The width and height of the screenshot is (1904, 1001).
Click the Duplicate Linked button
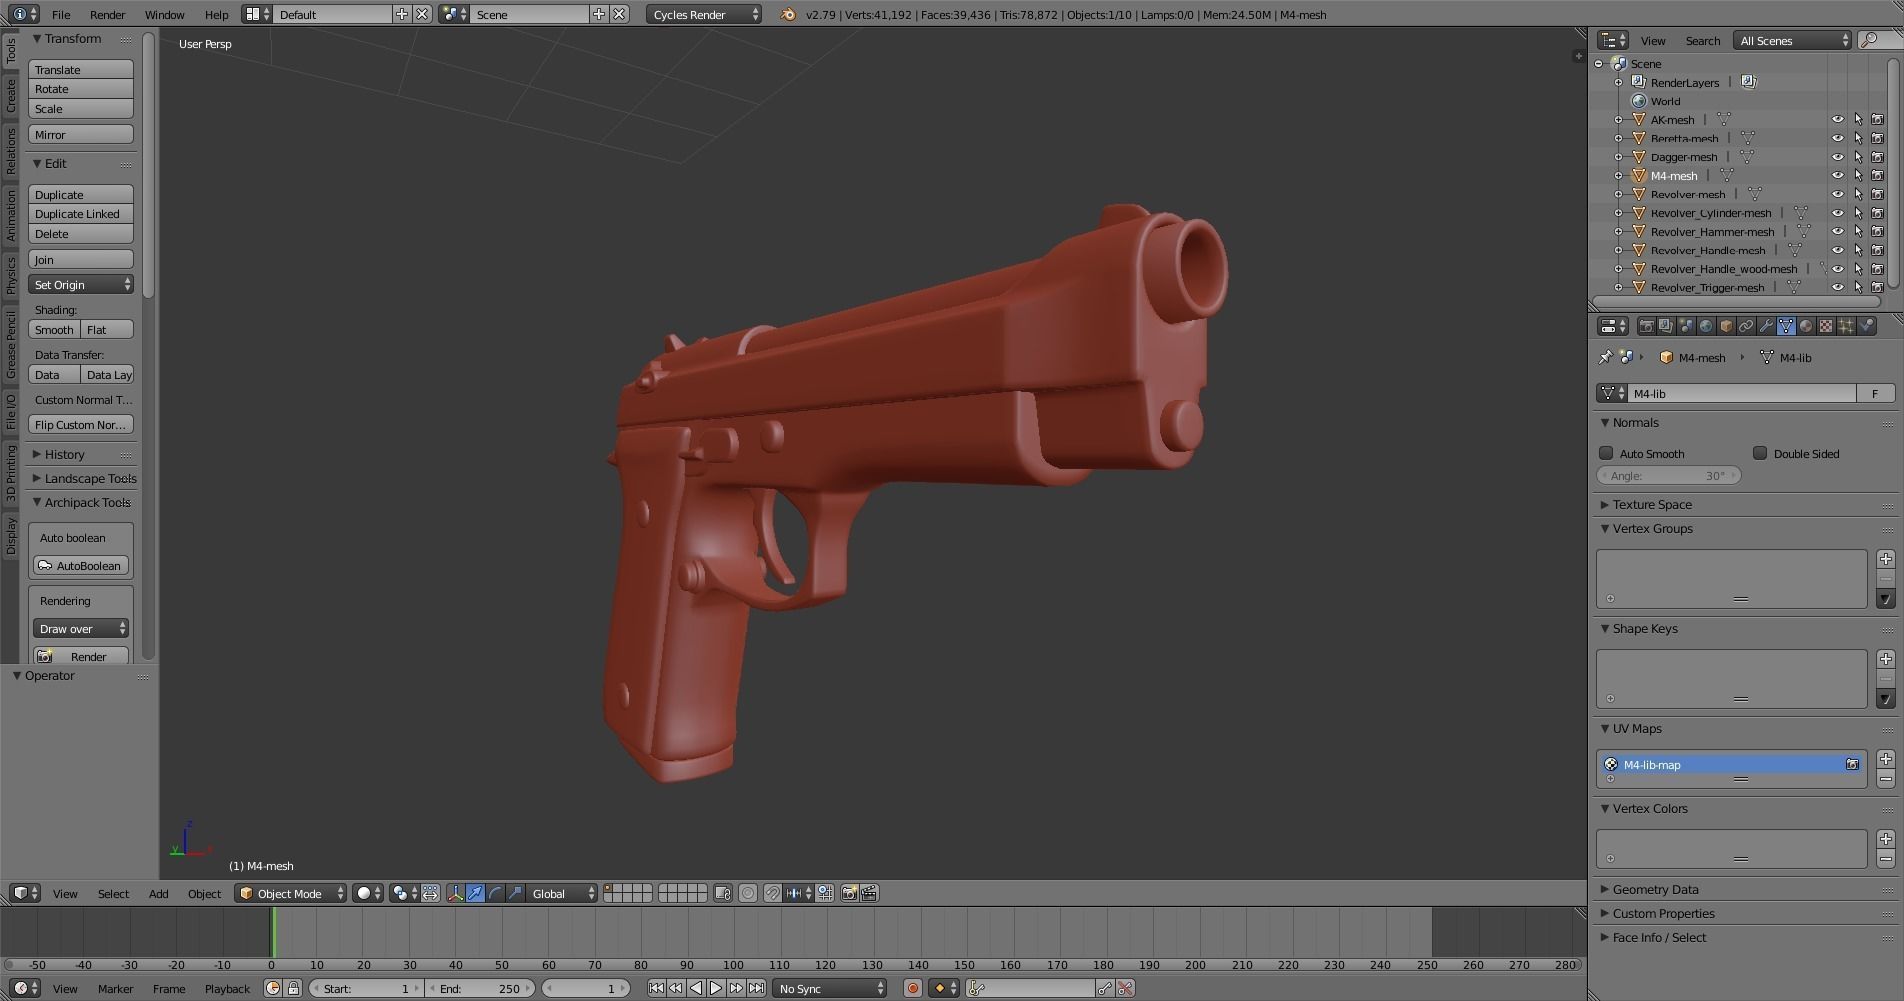pos(81,214)
